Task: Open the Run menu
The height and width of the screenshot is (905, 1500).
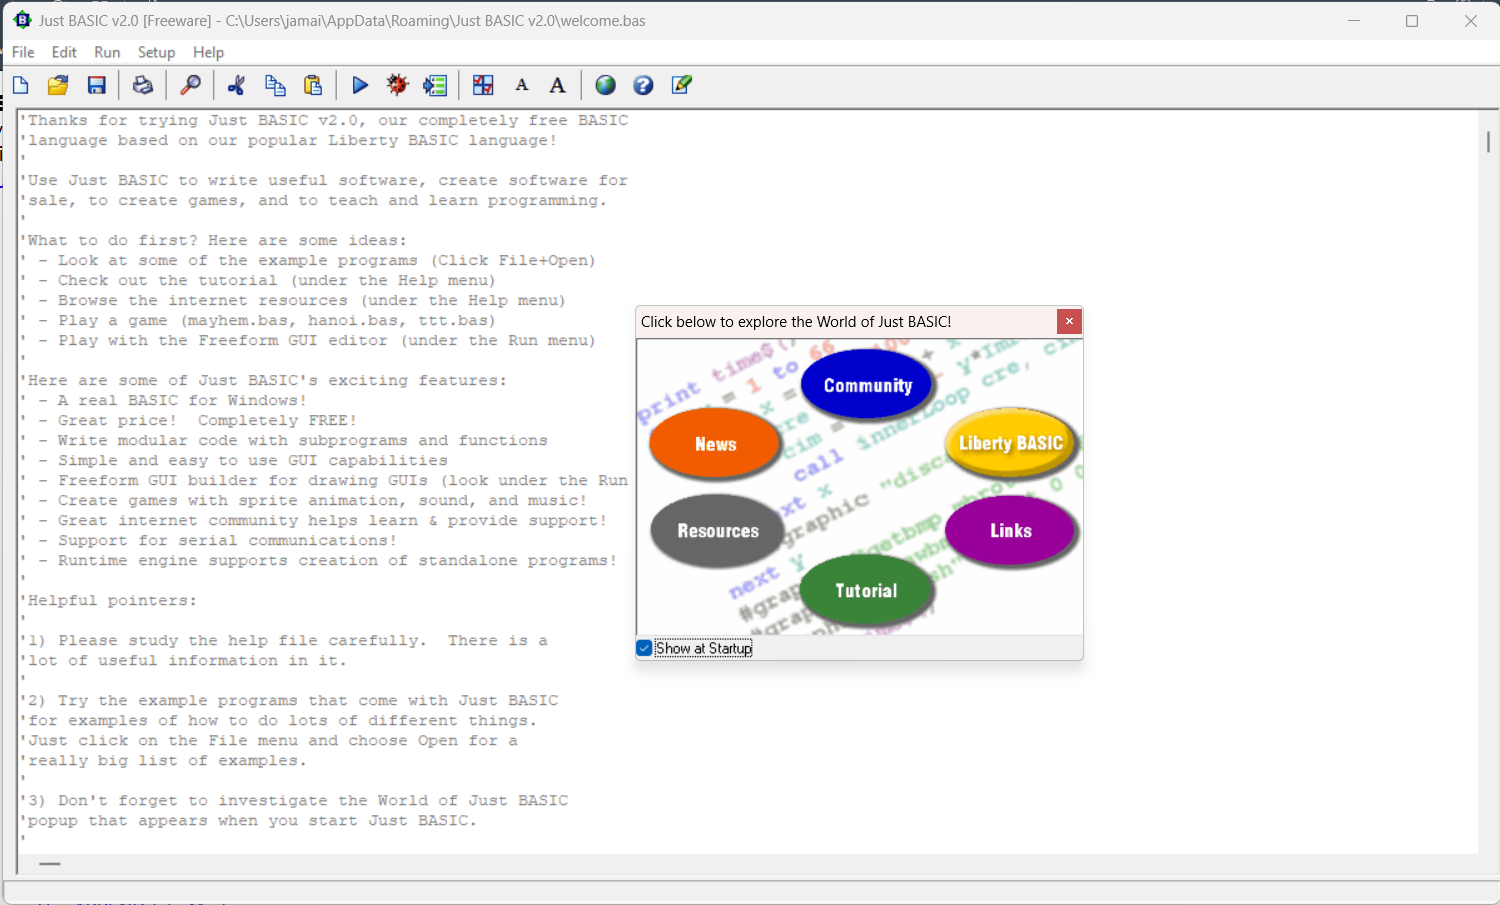Action: 107,52
